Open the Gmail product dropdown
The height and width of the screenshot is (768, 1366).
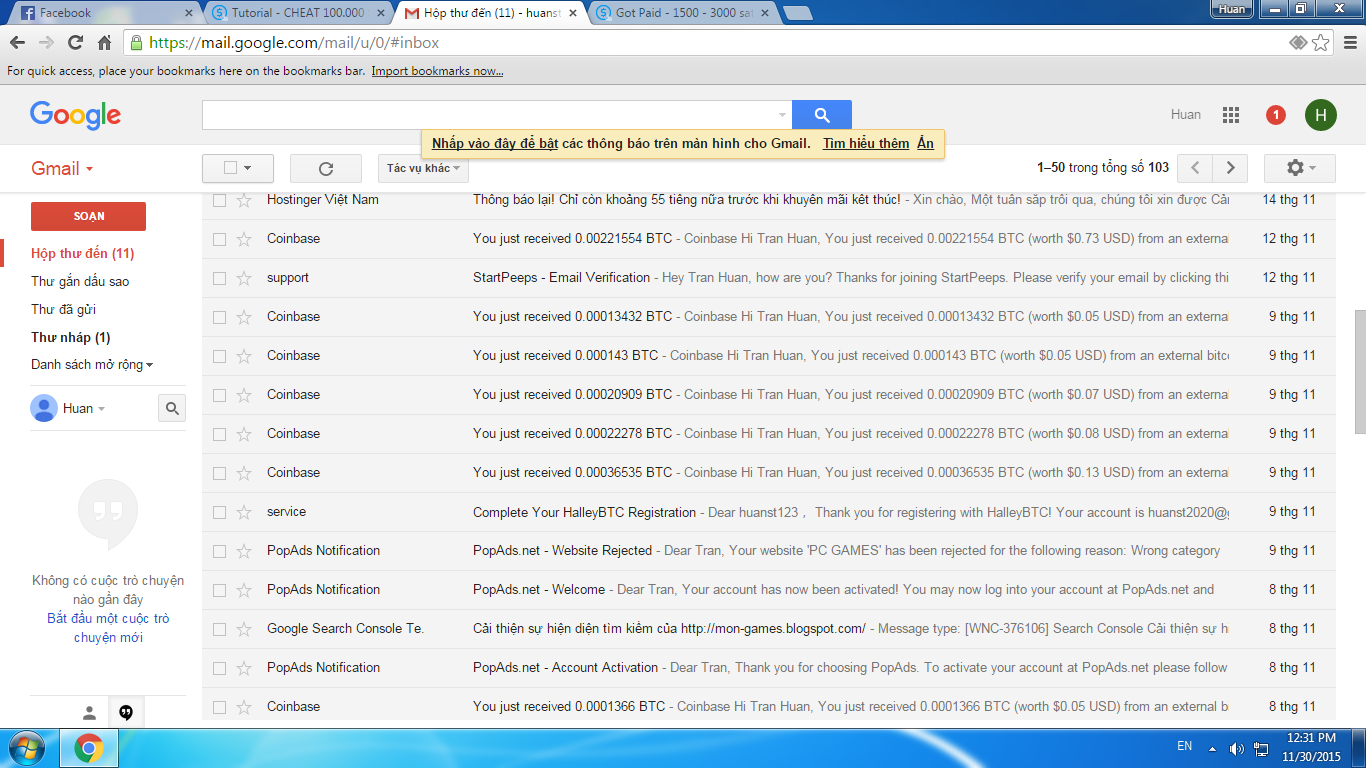pos(62,168)
